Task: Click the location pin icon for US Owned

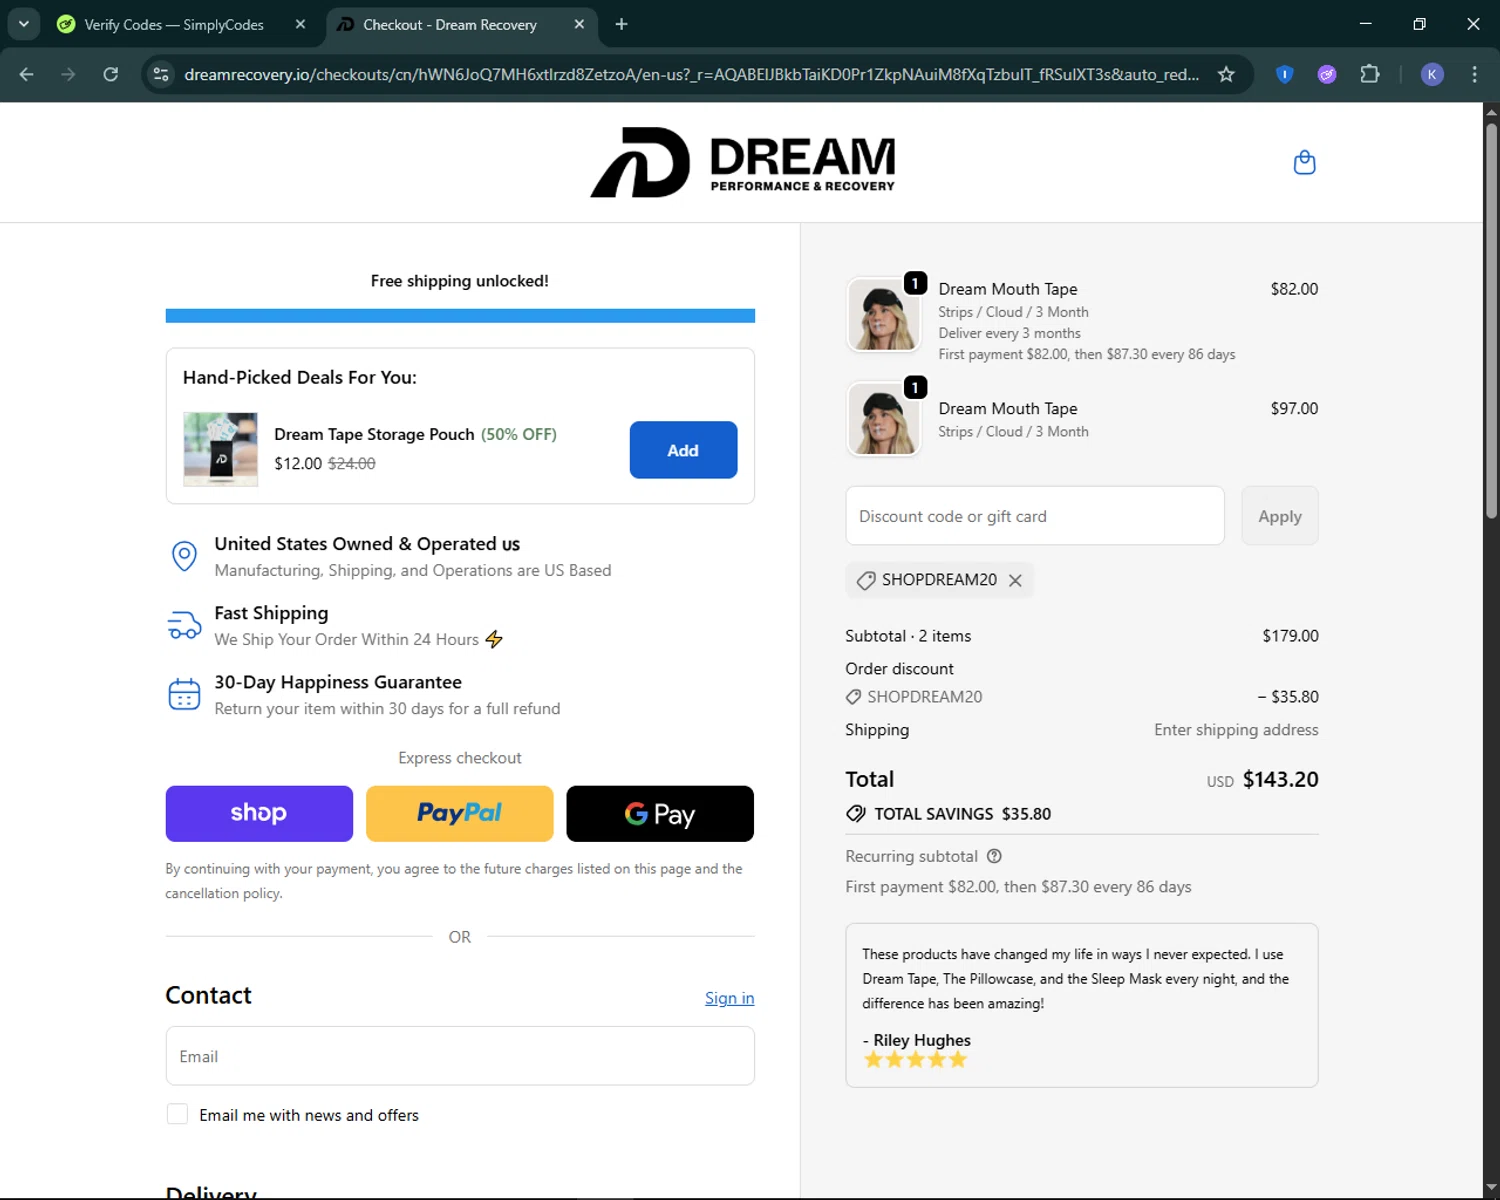Action: click(x=184, y=556)
